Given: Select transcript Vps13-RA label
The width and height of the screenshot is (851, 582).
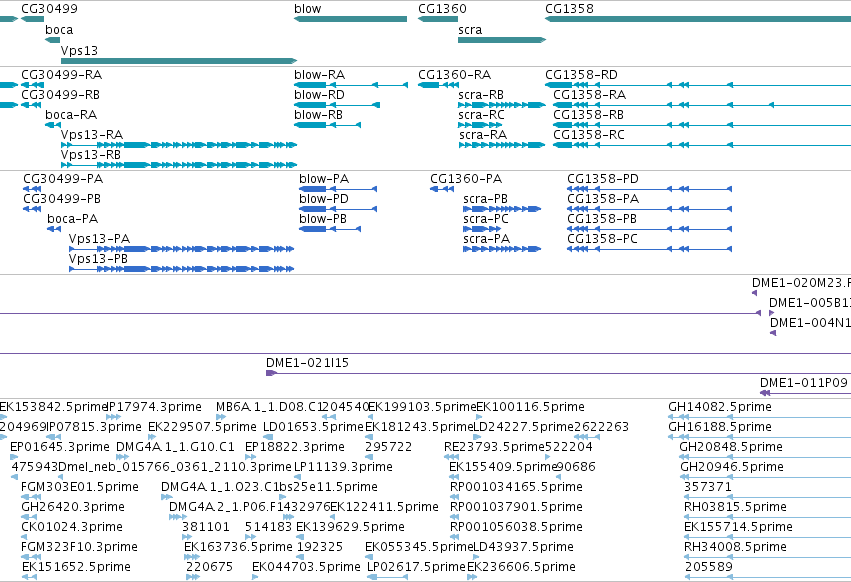Looking at the screenshot, I should pos(92,135).
